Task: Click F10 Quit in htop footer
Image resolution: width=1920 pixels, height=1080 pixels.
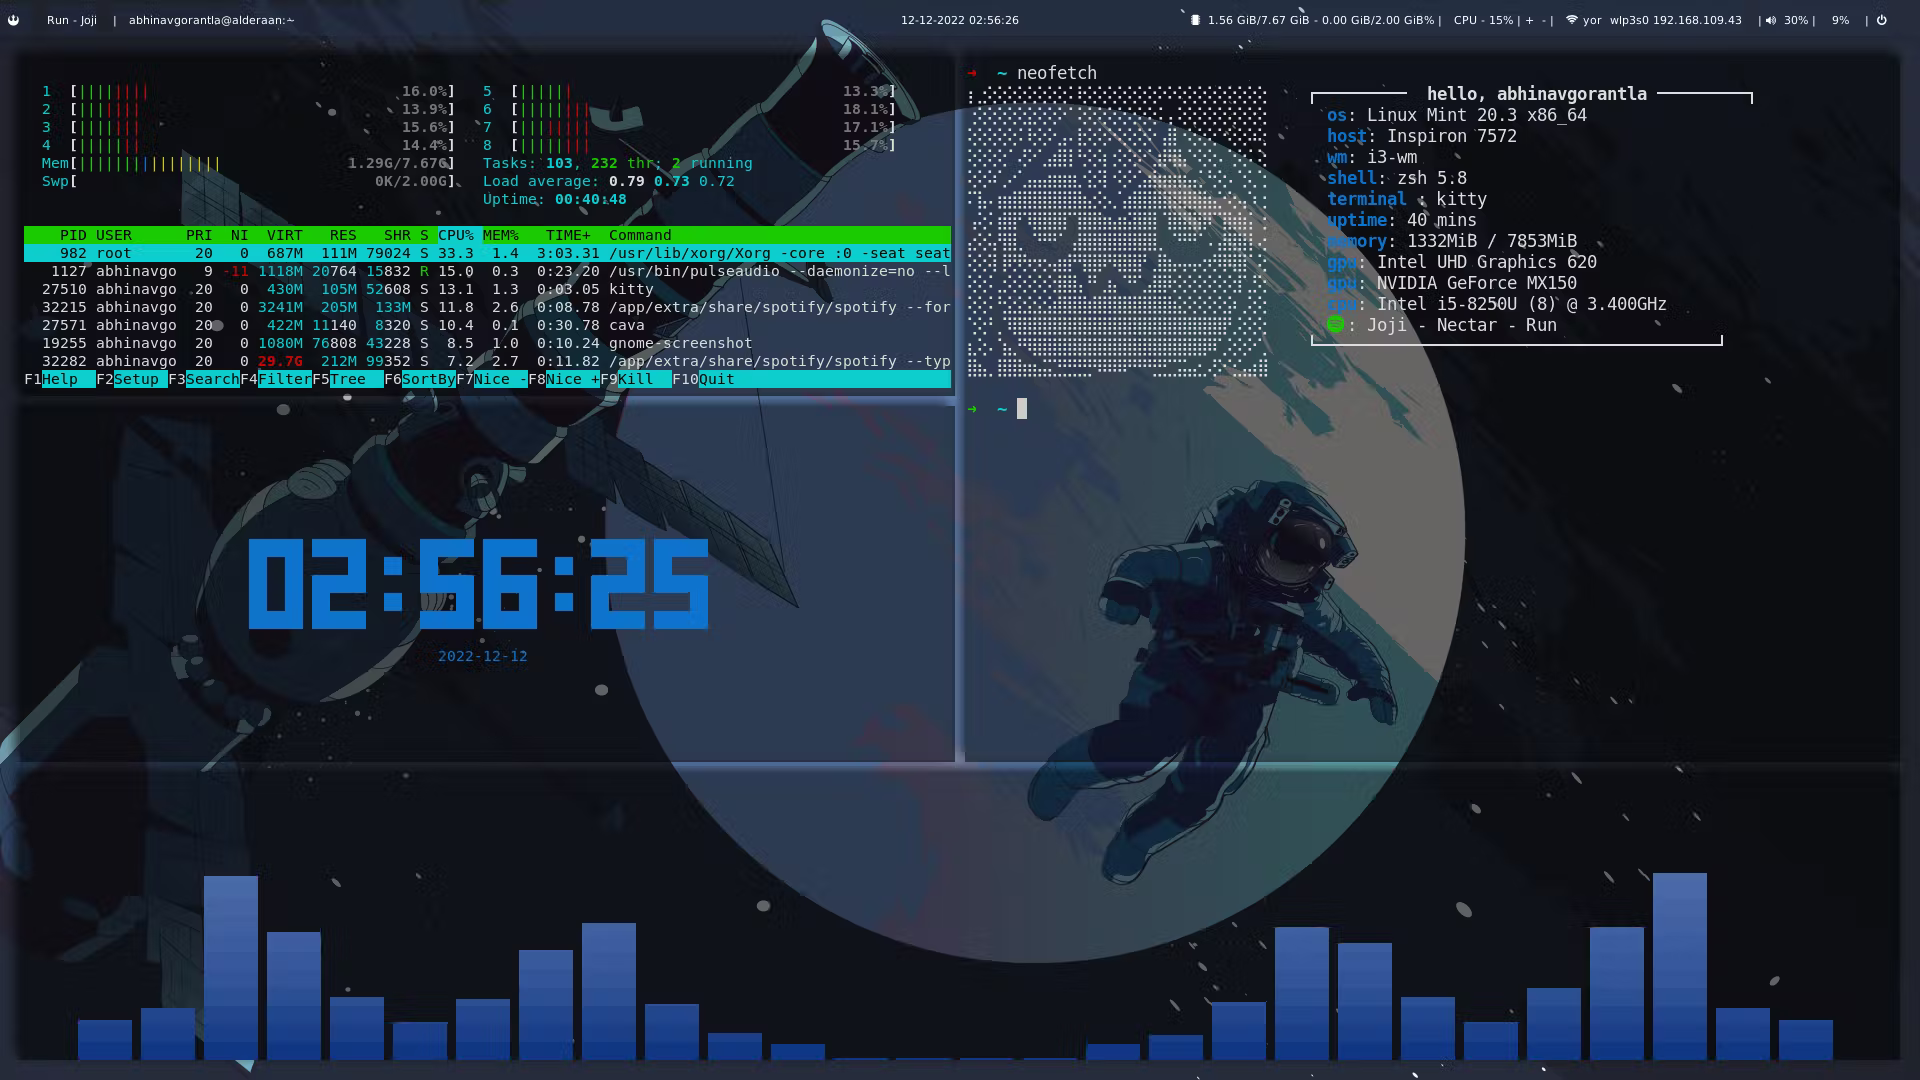Action: coord(716,379)
